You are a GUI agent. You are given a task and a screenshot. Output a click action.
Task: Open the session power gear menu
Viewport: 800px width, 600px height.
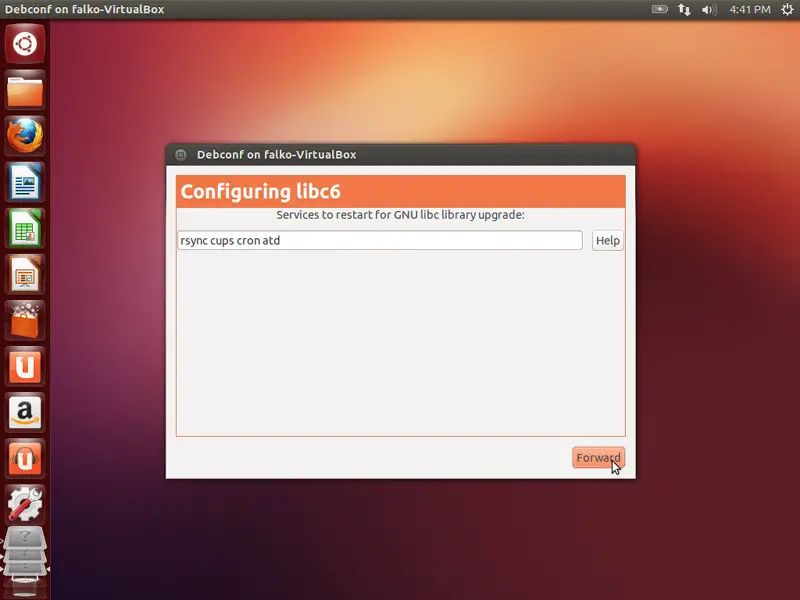click(787, 9)
